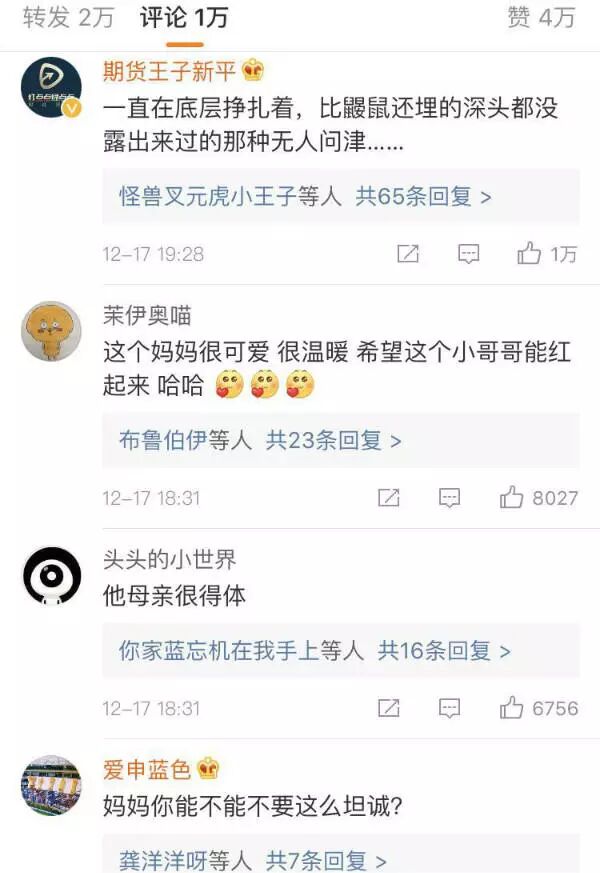Image resolution: width=600 pixels, height=873 pixels.
Task: Tap repost icon under 头头的小世界's comment
Action: click(x=388, y=708)
